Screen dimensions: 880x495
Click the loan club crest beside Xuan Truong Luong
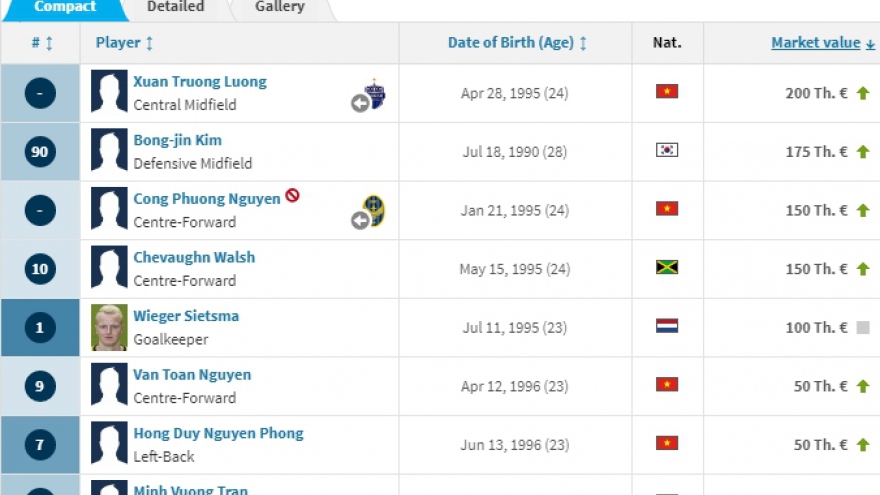[x=375, y=94]
